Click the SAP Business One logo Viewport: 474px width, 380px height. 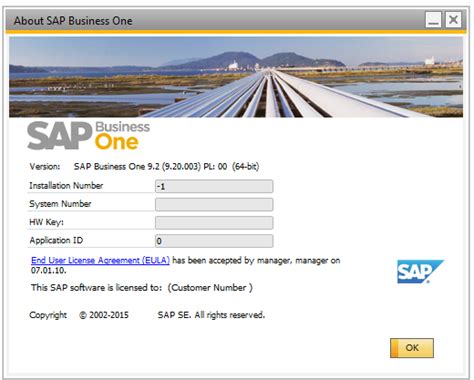coord(89,136)
